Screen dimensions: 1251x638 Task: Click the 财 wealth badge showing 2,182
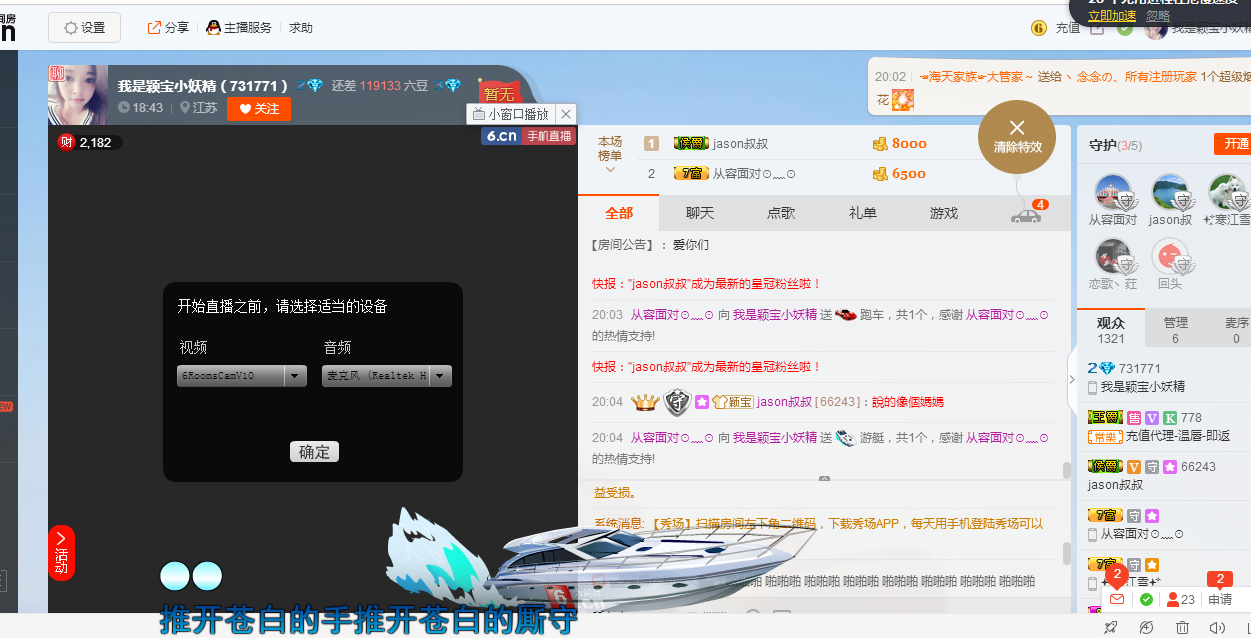click(x=66, y=142)
